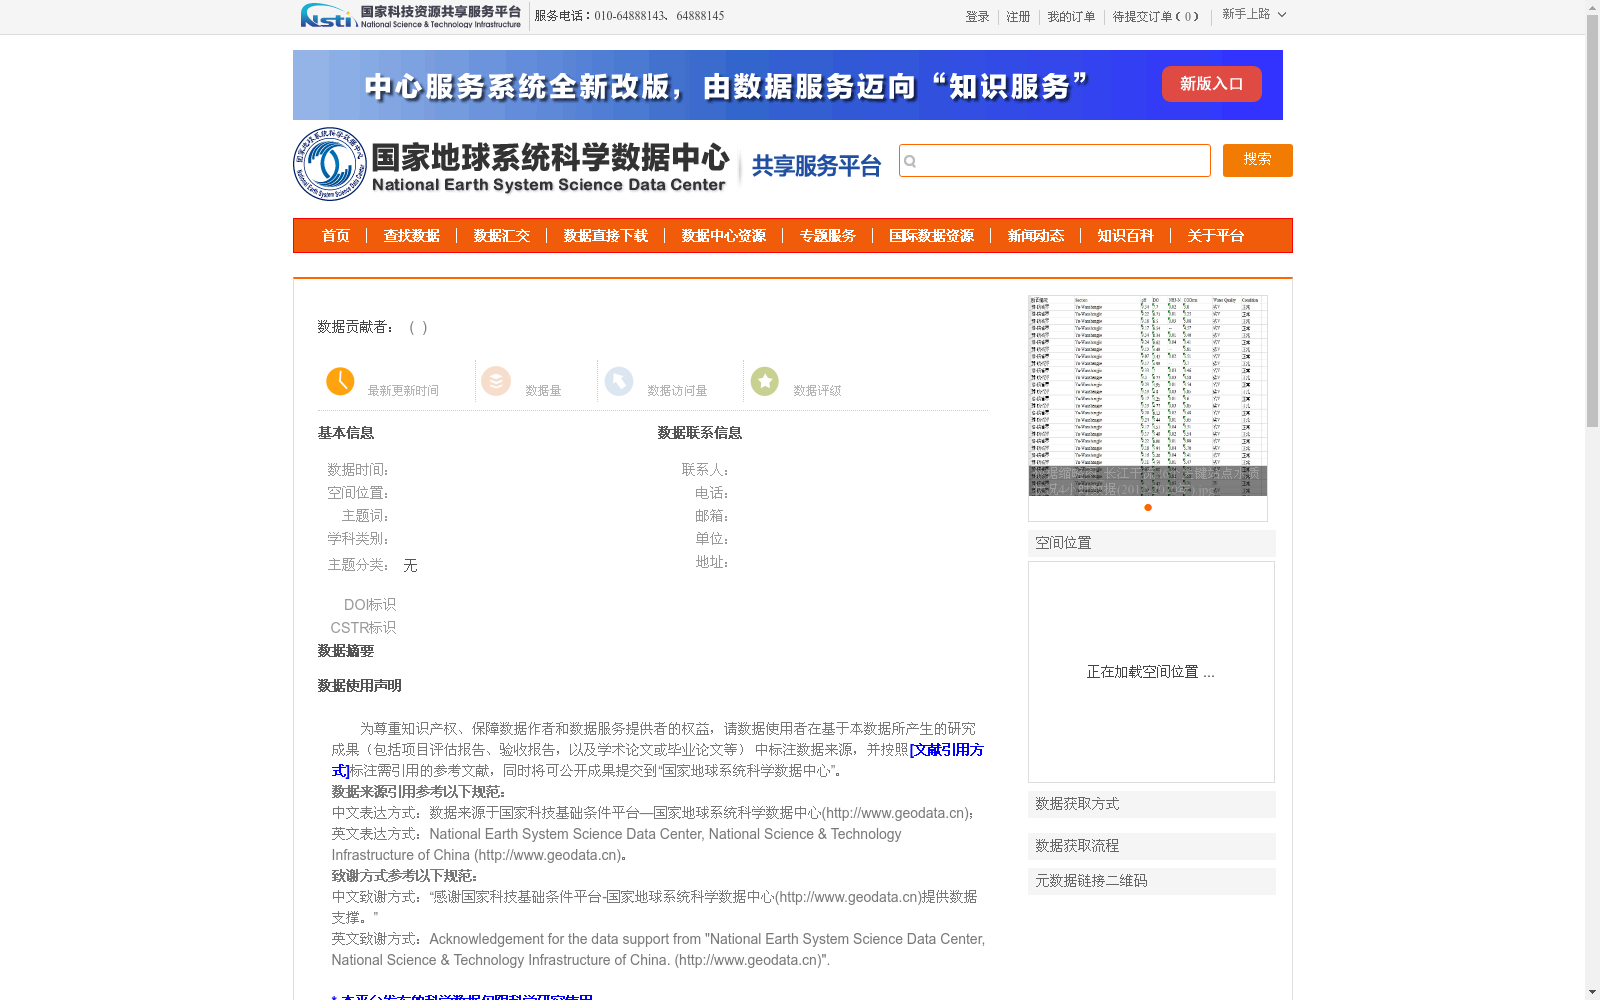The image size is (1600, 1000).
Task: Open the 首页 menu item
Action: point(336,236)
